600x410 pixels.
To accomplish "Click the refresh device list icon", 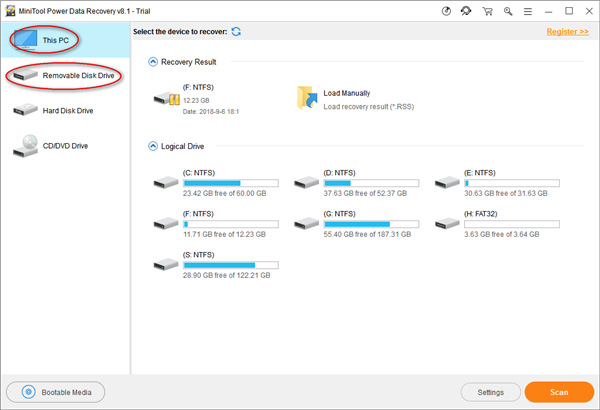I will (x=236, y=32).
